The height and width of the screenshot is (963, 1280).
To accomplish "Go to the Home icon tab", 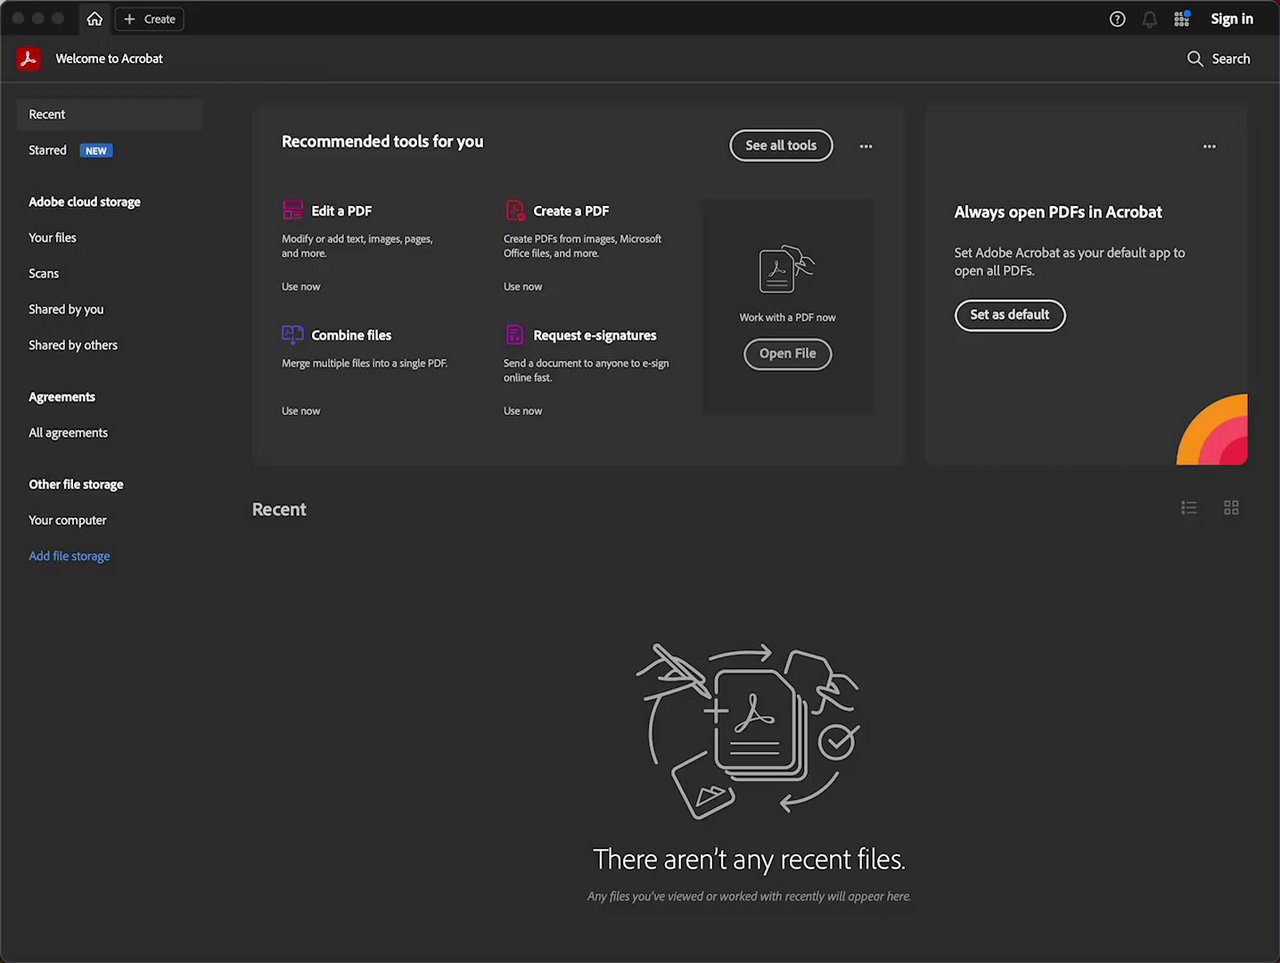I will point(95,19).
